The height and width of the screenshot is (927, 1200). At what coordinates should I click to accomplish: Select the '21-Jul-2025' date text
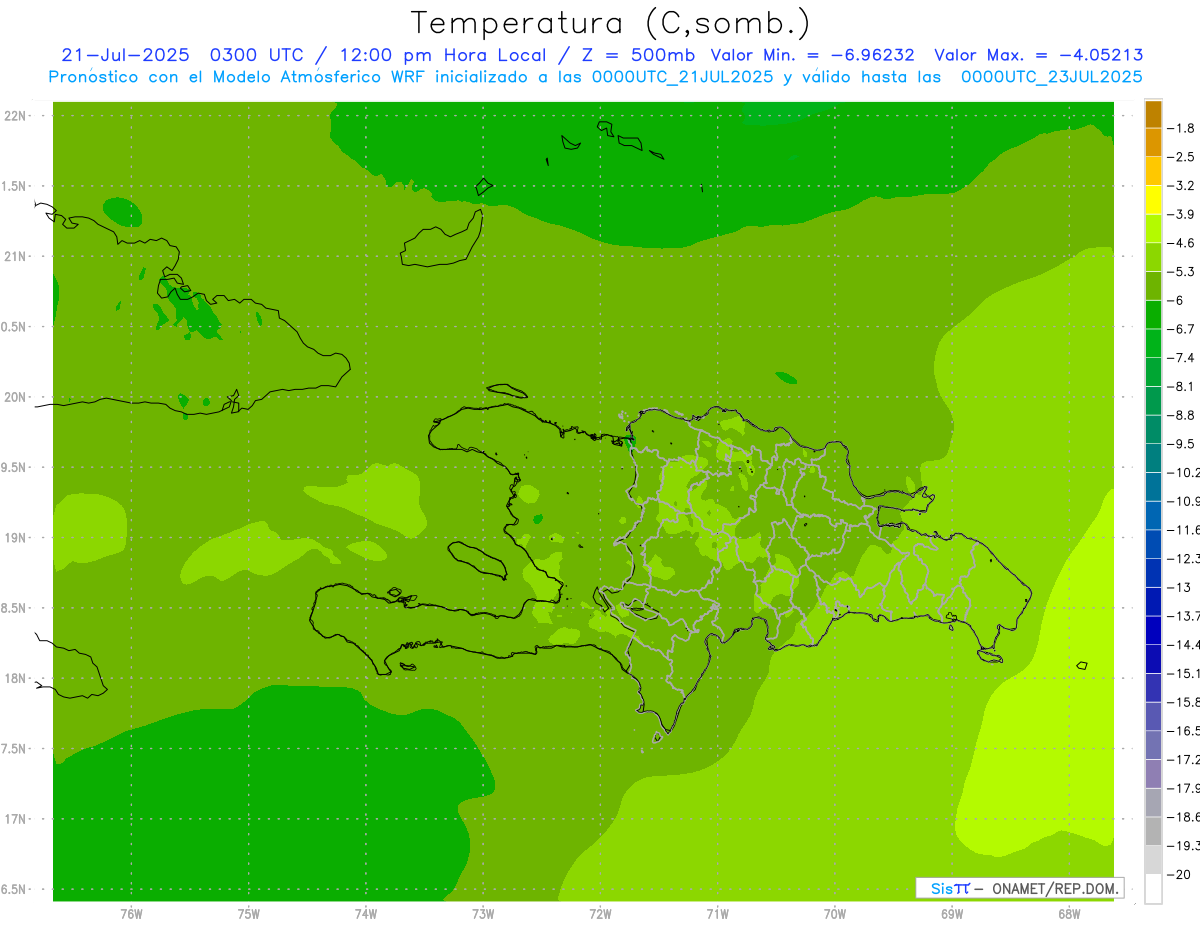pos(125,55)
